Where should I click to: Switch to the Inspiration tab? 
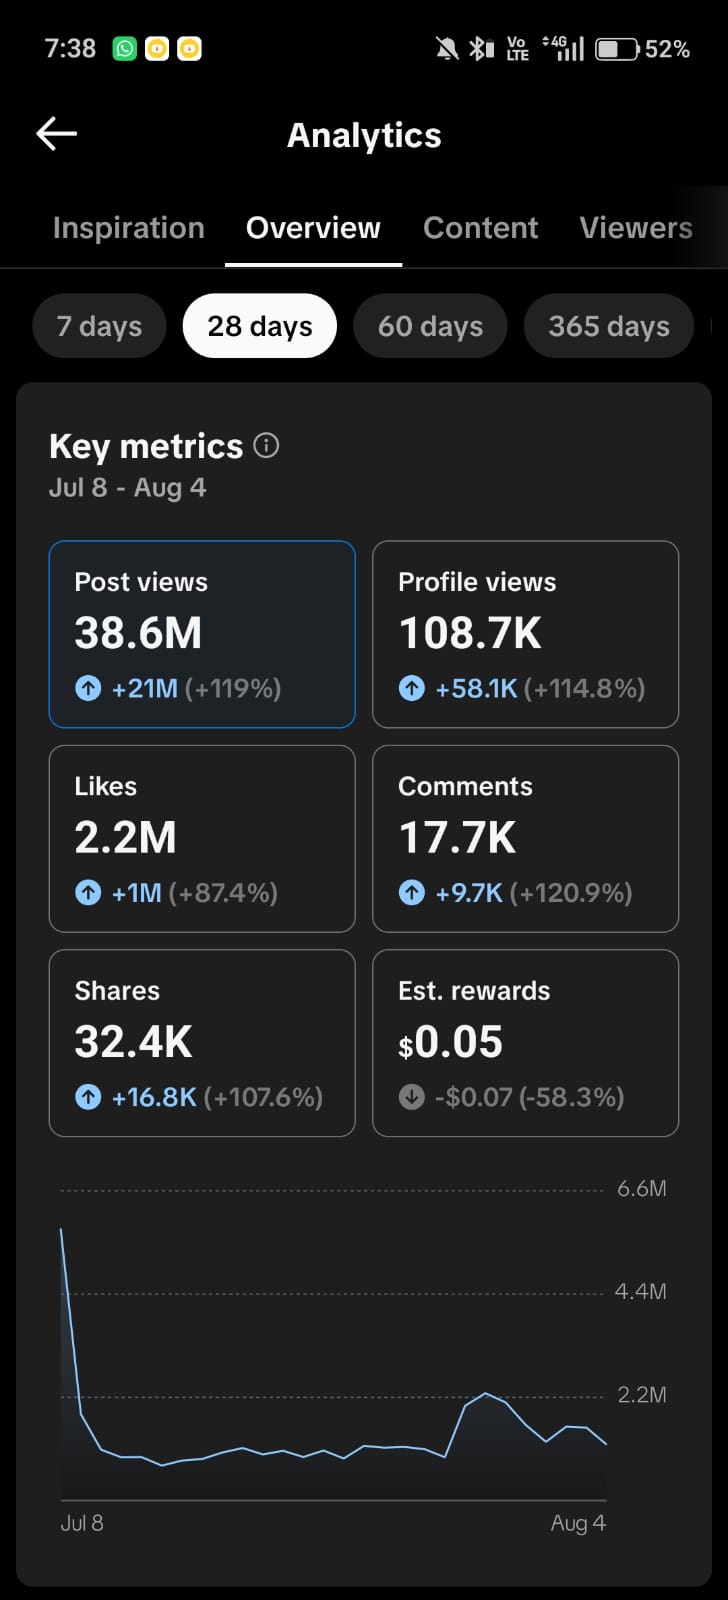pos(128,228)
